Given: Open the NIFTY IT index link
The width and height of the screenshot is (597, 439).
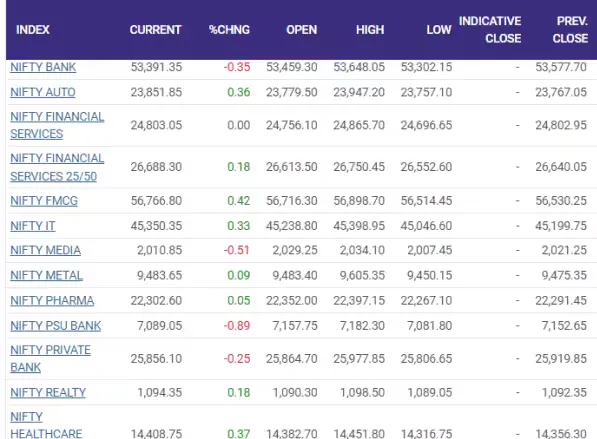Looking at the screenshot, I should click(33, 226).
